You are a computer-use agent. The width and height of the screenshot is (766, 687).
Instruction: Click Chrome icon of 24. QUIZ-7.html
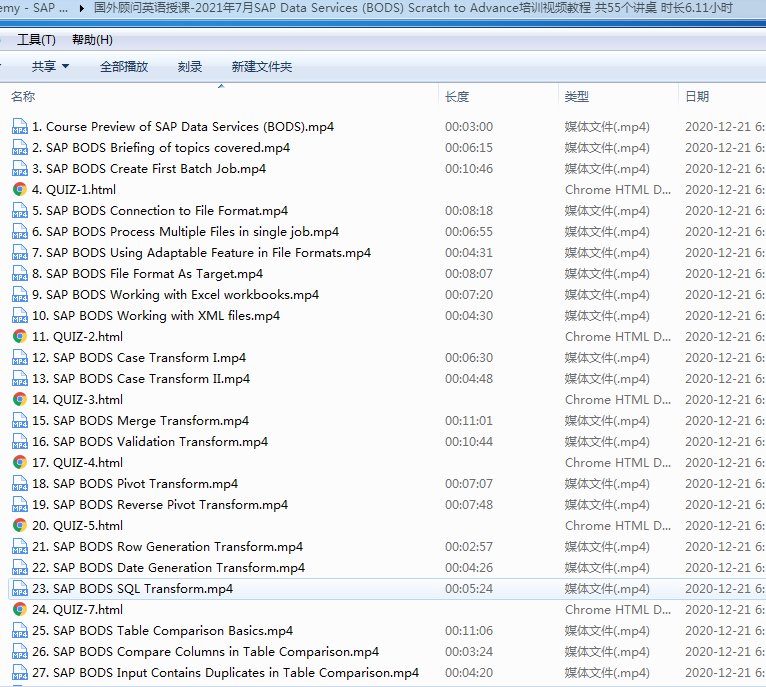click(x=20, y=610)
